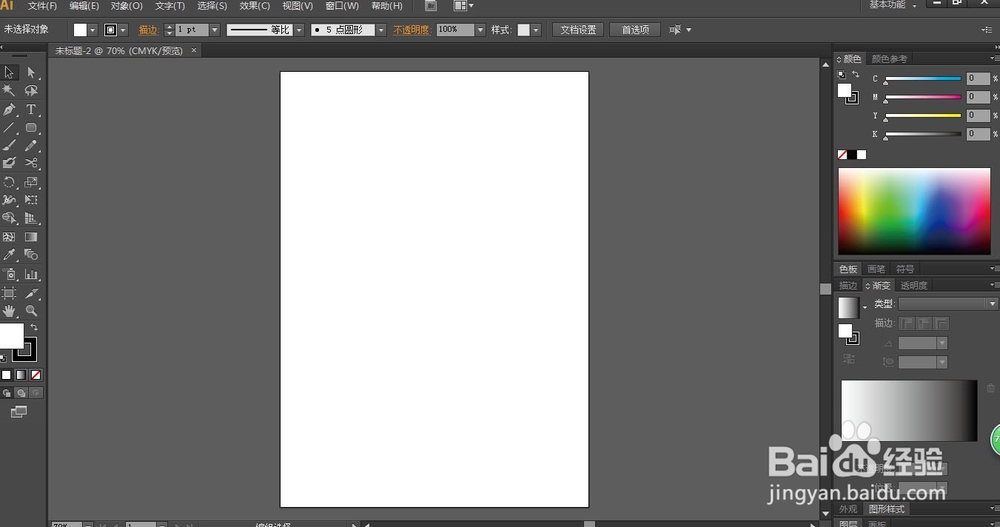Select the Scale tool
This screenshot has width=1000, height=527.
click(x=31, y=182)
